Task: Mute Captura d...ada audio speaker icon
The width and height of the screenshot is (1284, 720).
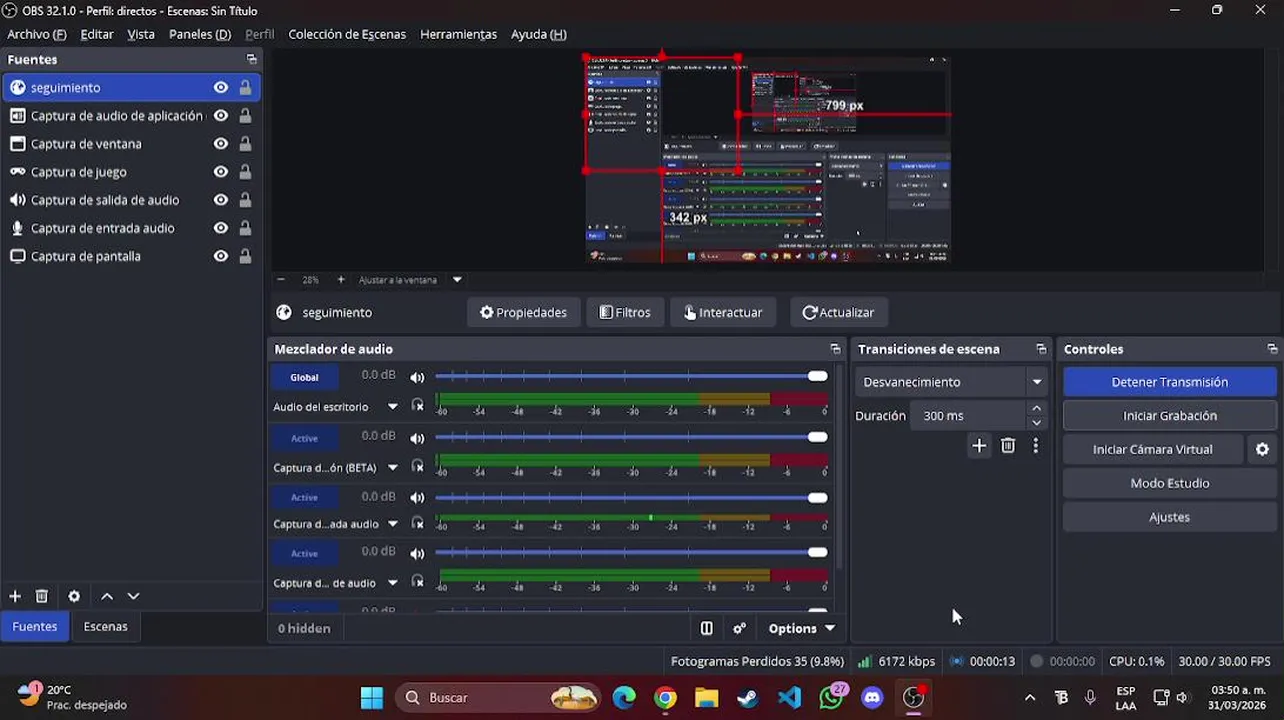Action: point(417,497)
